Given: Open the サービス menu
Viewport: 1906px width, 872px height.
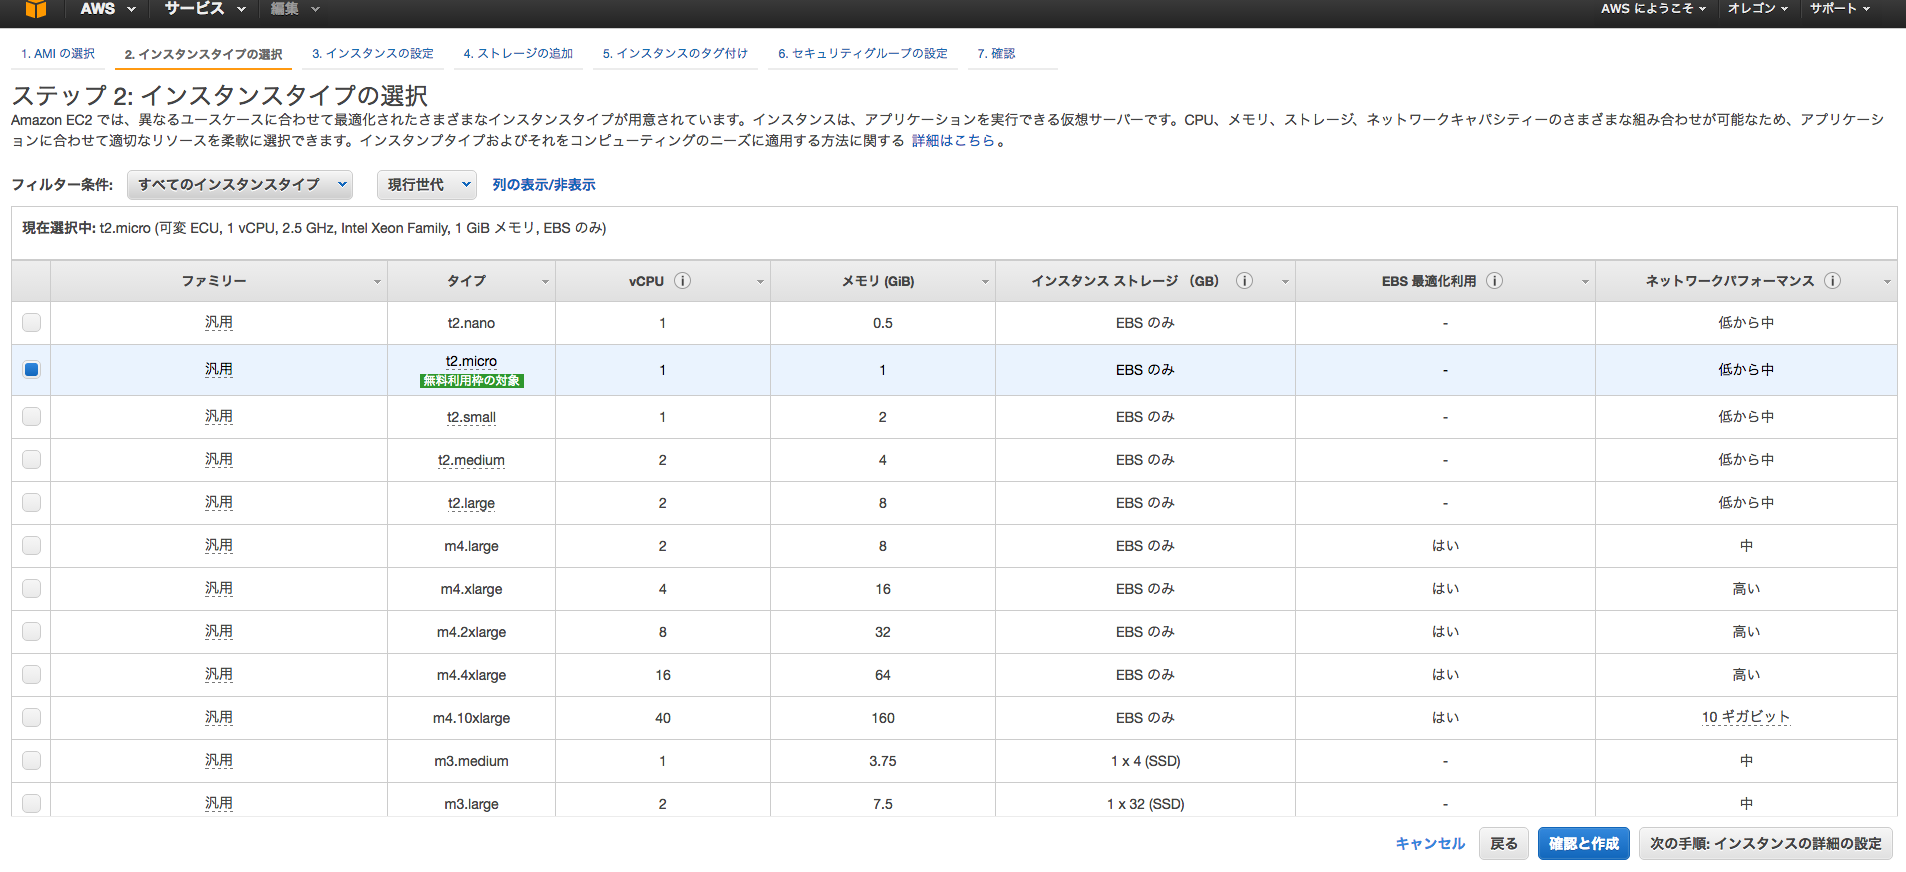Looking at the screenshot, I should coord(205,9).
